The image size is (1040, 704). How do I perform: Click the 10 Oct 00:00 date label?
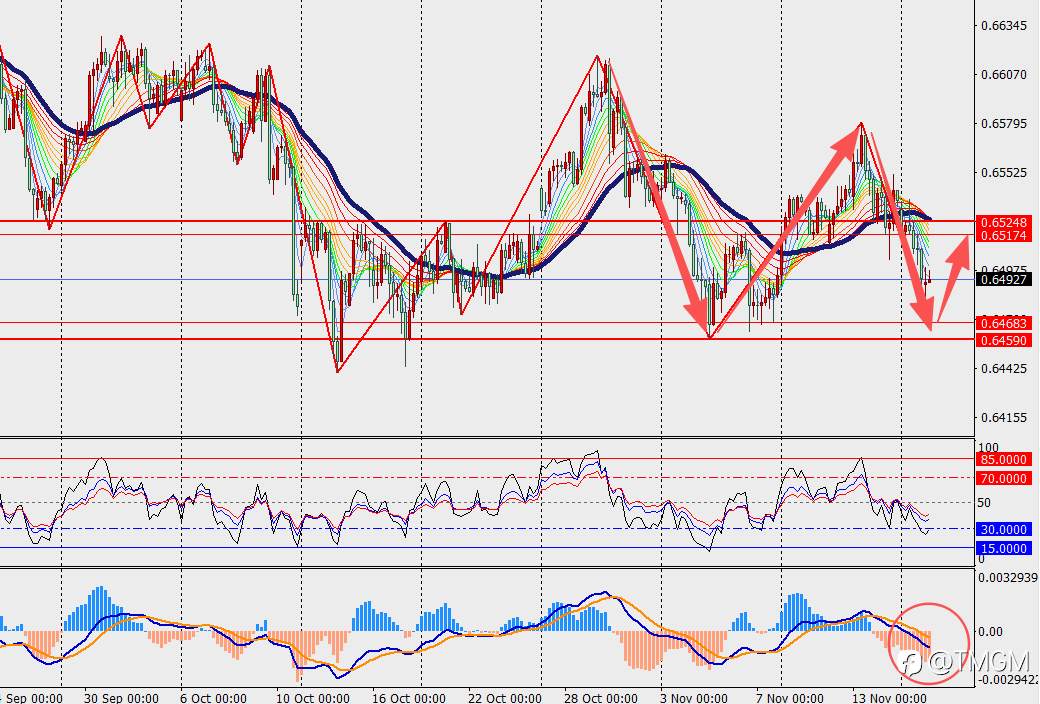click(x=312, y=698)
